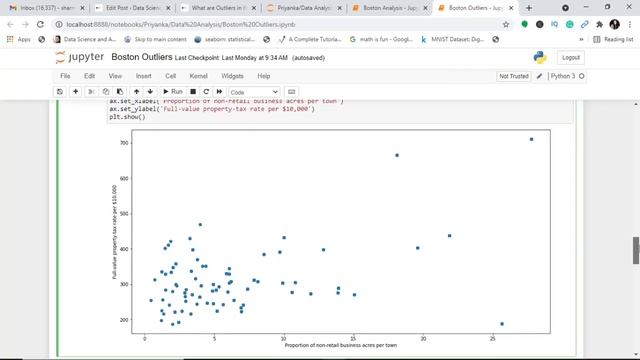Viewport: 640px width, 360px height.
Task: Open the Edit menu
Action: pos(89,76)
